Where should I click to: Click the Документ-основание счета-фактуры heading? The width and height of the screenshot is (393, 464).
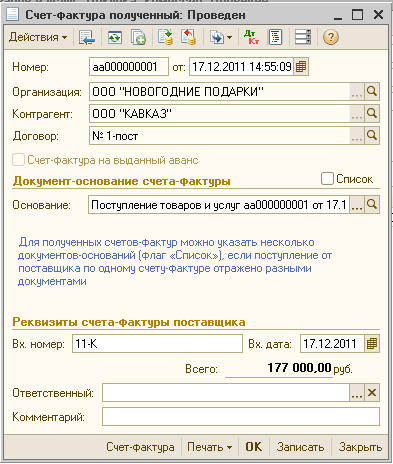(x=122, y=181)
